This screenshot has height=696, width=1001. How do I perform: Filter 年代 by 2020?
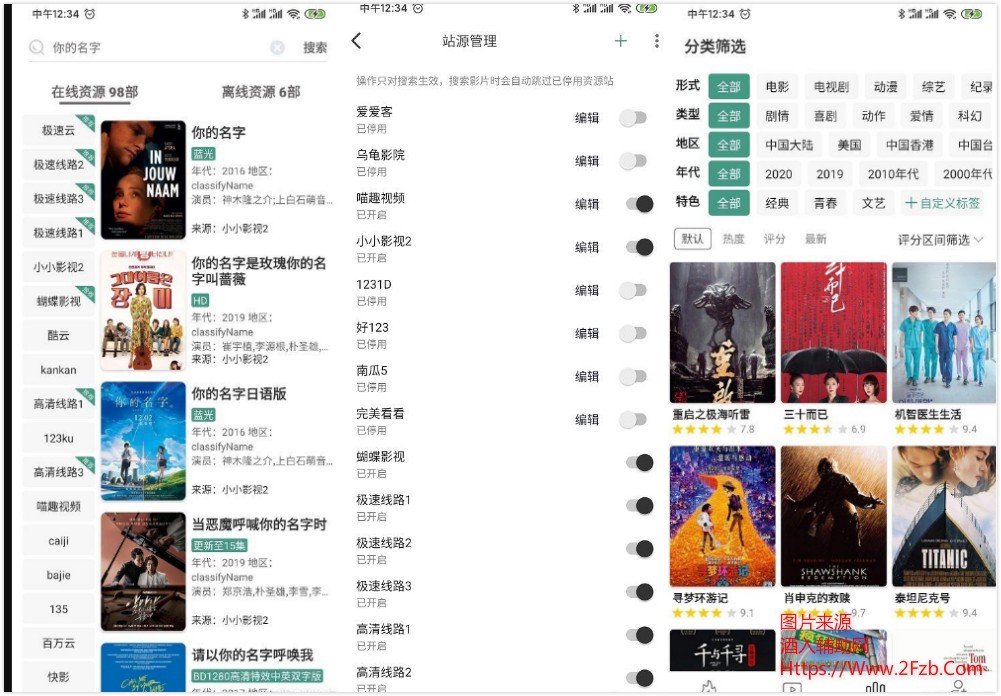click(x=778, y=174)
